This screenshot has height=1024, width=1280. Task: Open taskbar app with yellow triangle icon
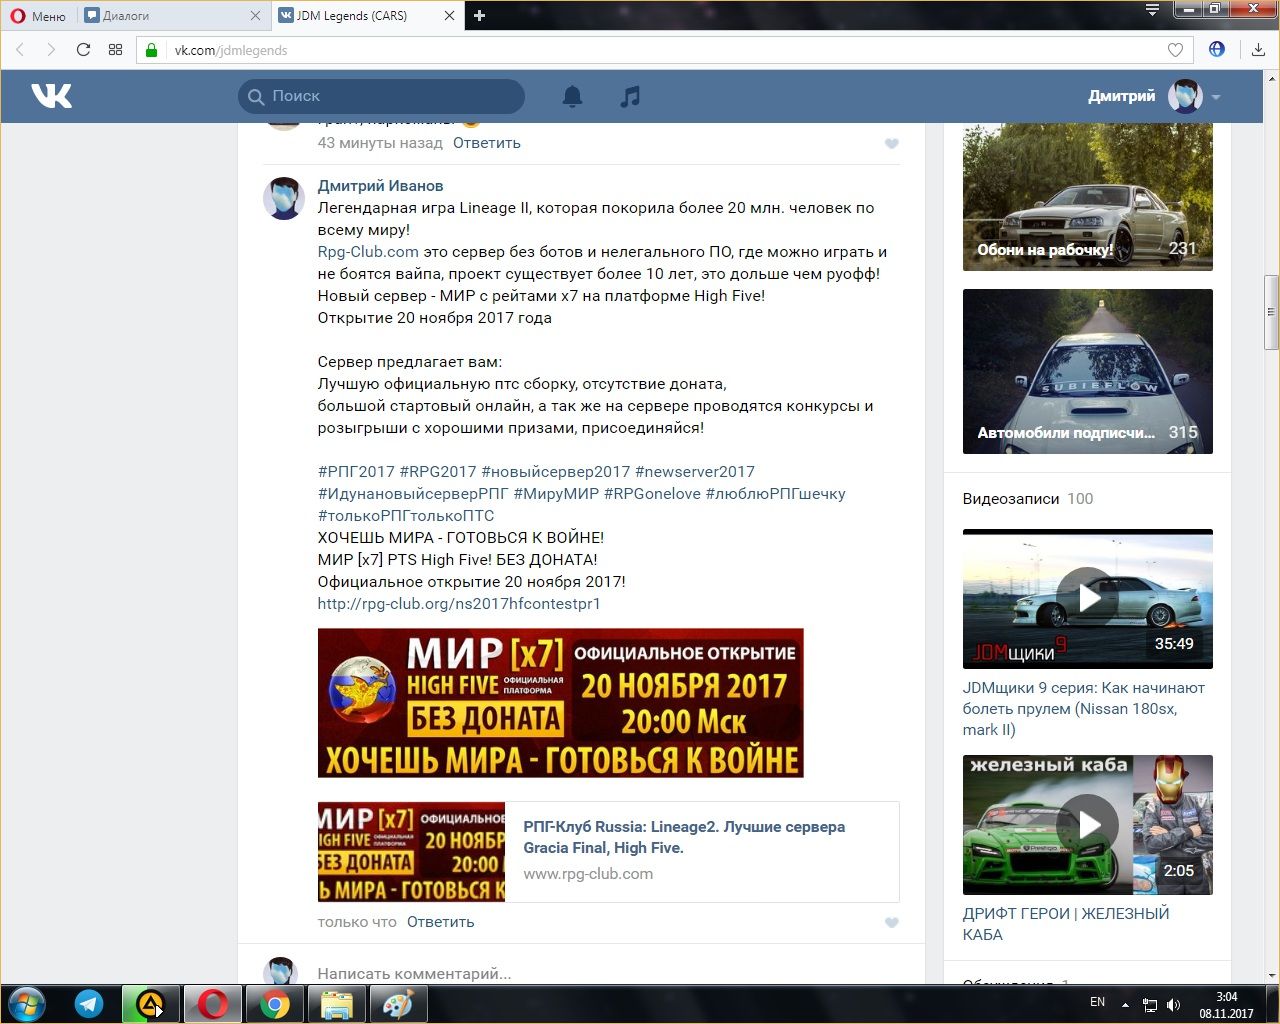(x=150, y=1004)
